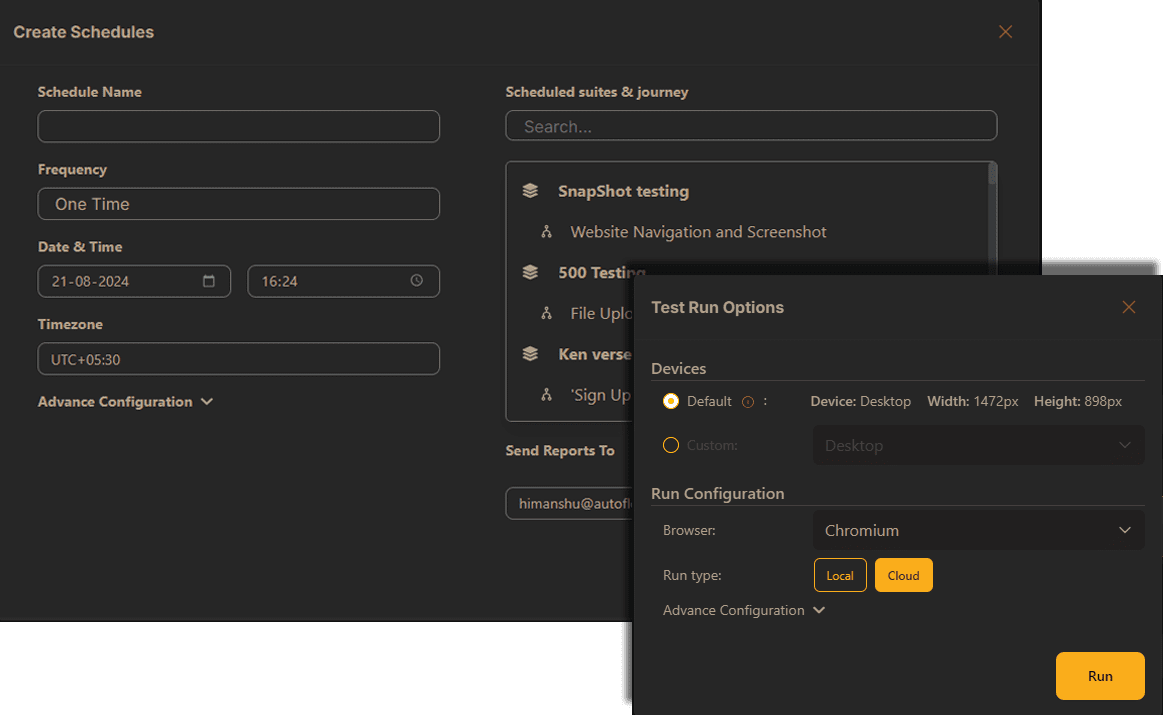Open the Browser Chromium dropdown
Image resolution: width=1163 pixels, height=715 pixels.
tap(978, 530)
